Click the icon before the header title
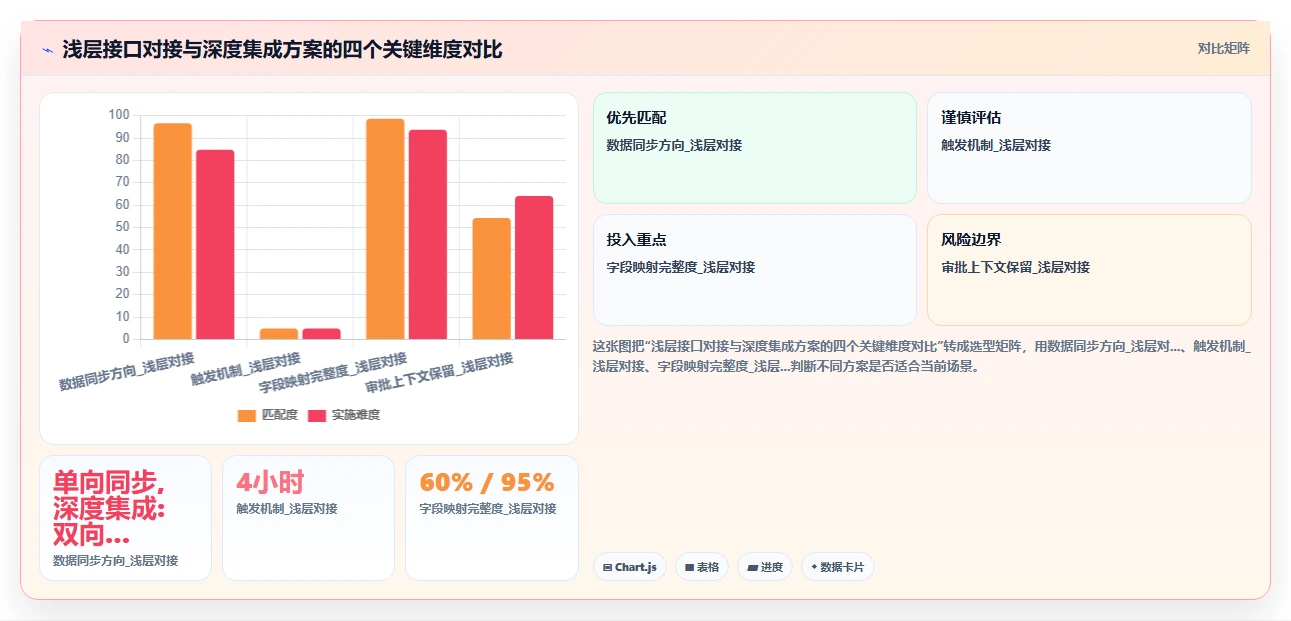 pos(47,49)
